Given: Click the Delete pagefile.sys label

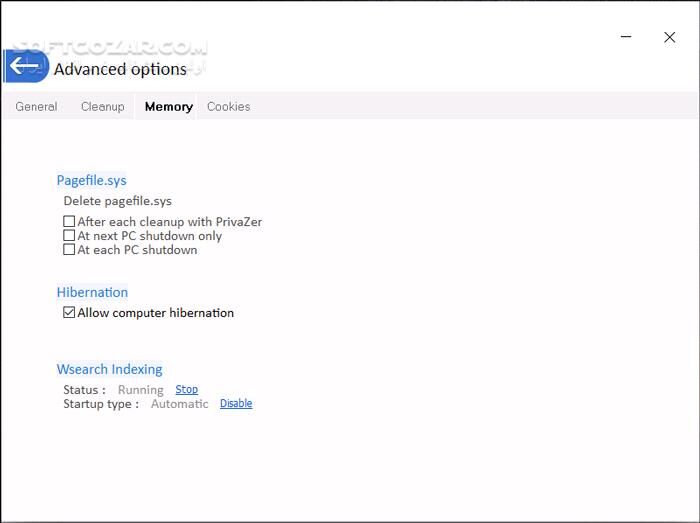Looking at the screenshot, I should click(x=117, y=201).
